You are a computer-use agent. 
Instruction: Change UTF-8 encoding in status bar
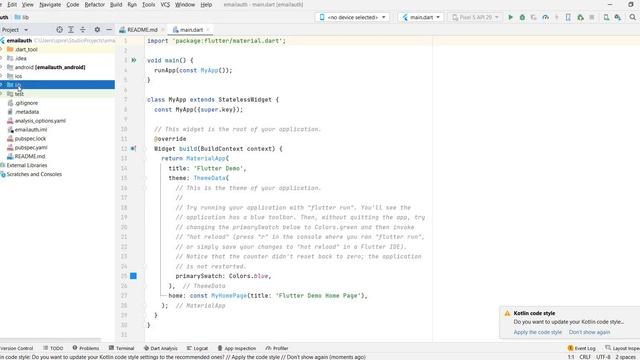tap(603, 357)
